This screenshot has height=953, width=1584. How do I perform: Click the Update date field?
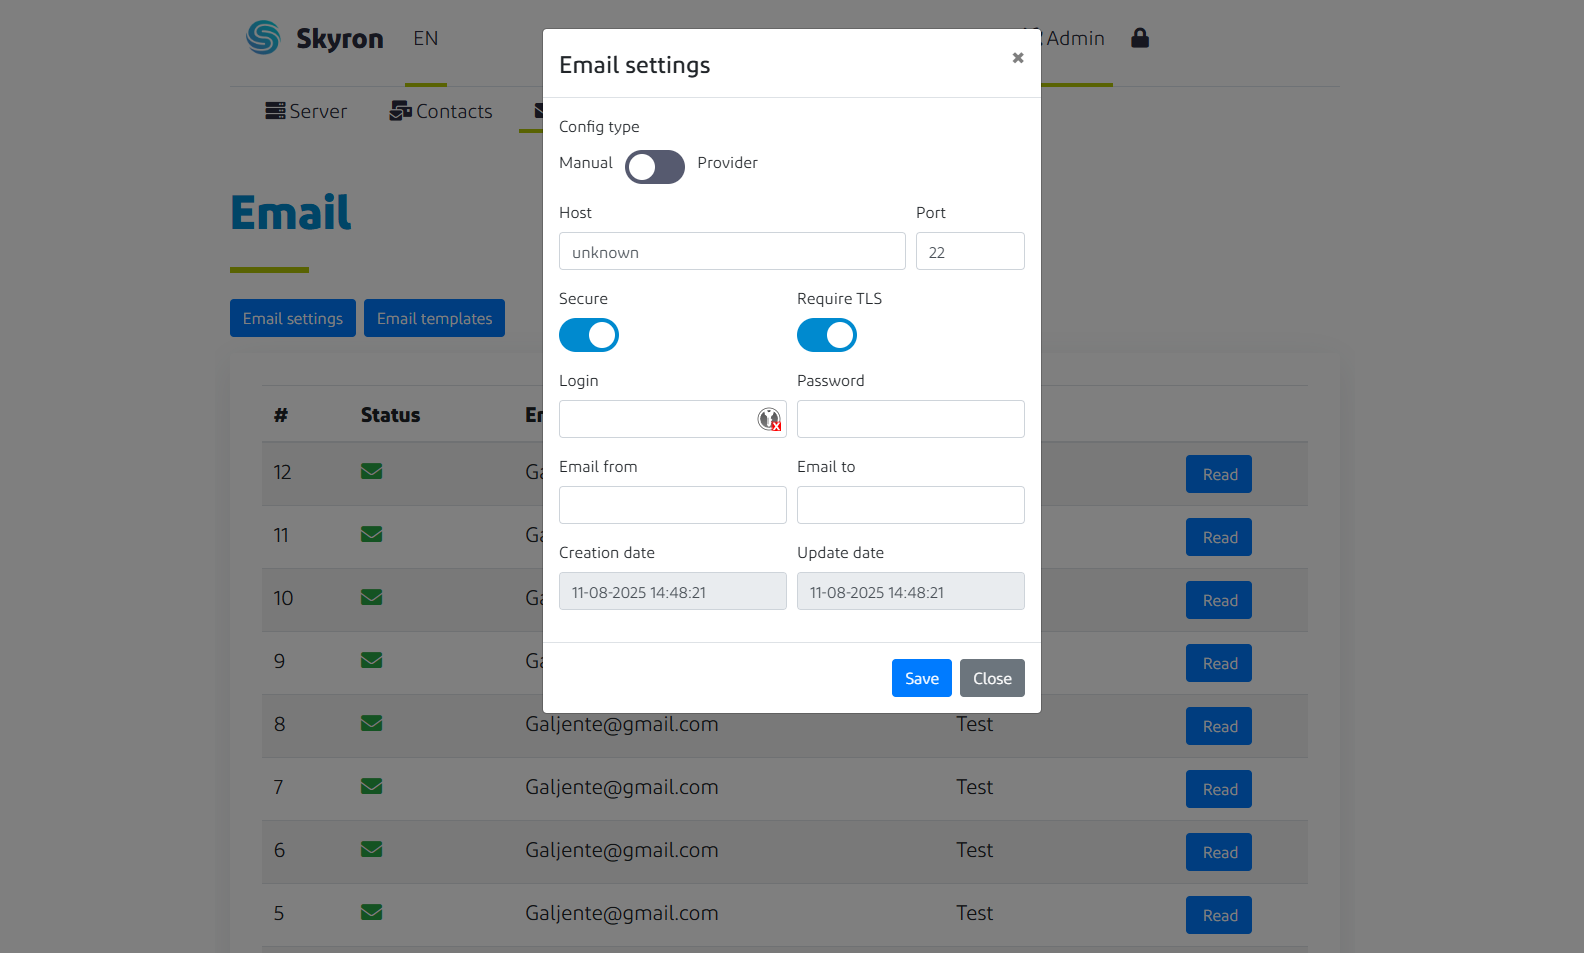click(x=911, y=591)
